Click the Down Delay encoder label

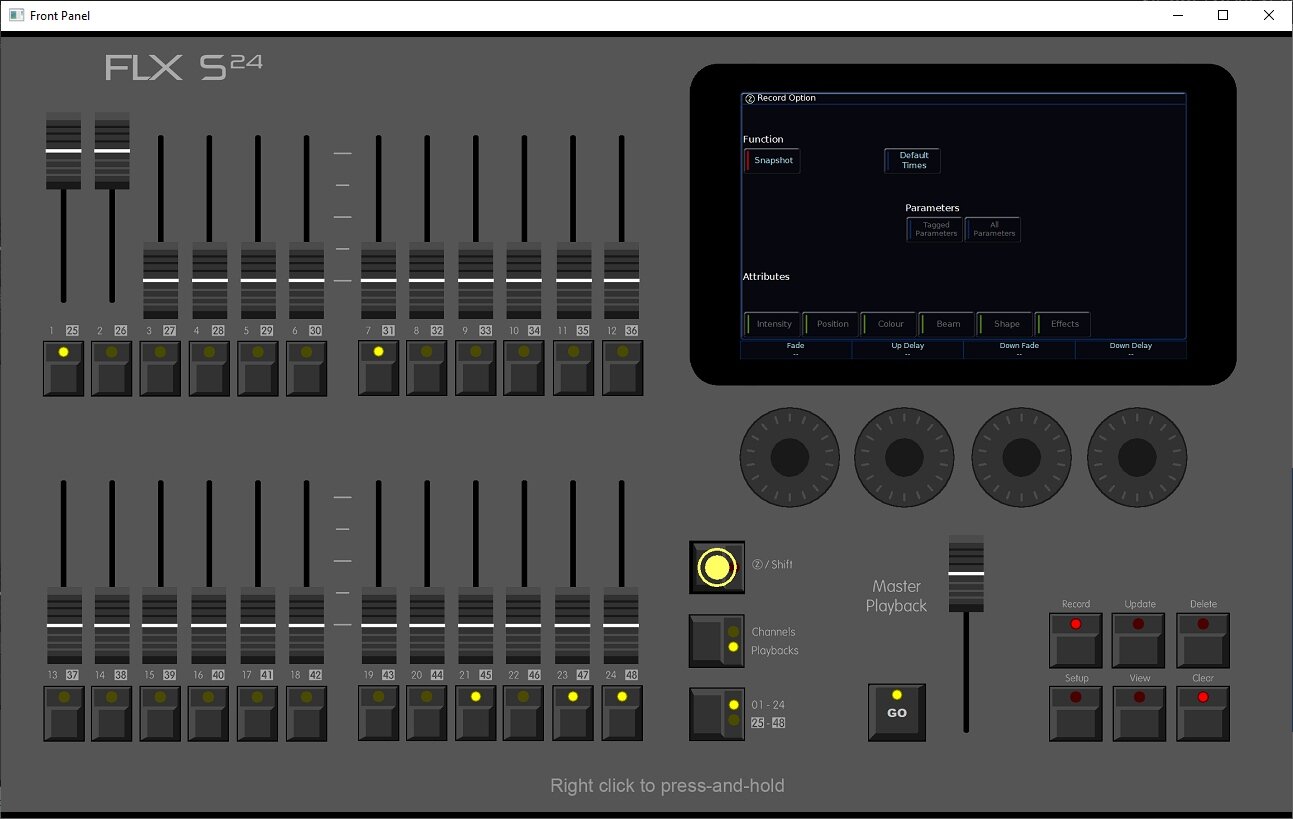click(x=1131, y=349)
